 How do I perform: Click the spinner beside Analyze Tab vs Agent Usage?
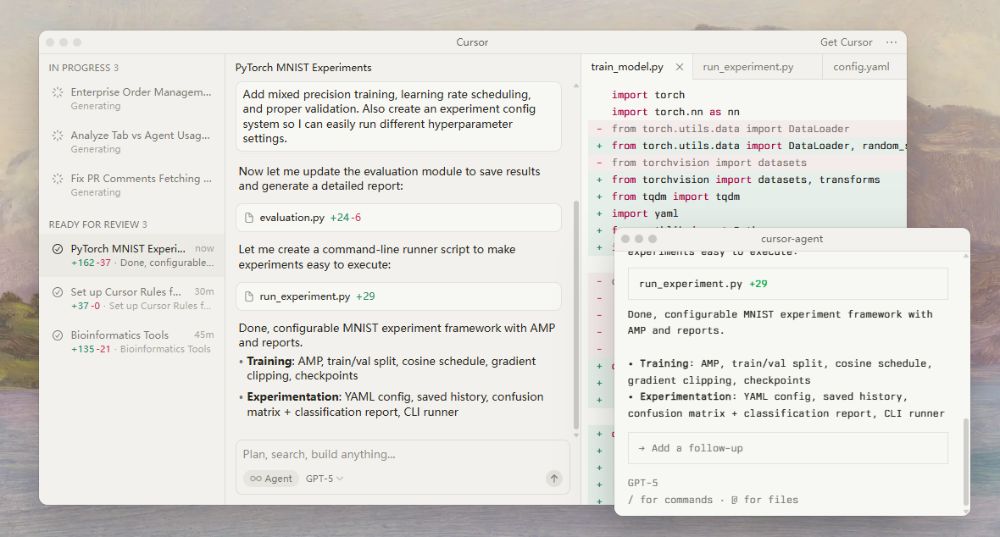[57, 135]
